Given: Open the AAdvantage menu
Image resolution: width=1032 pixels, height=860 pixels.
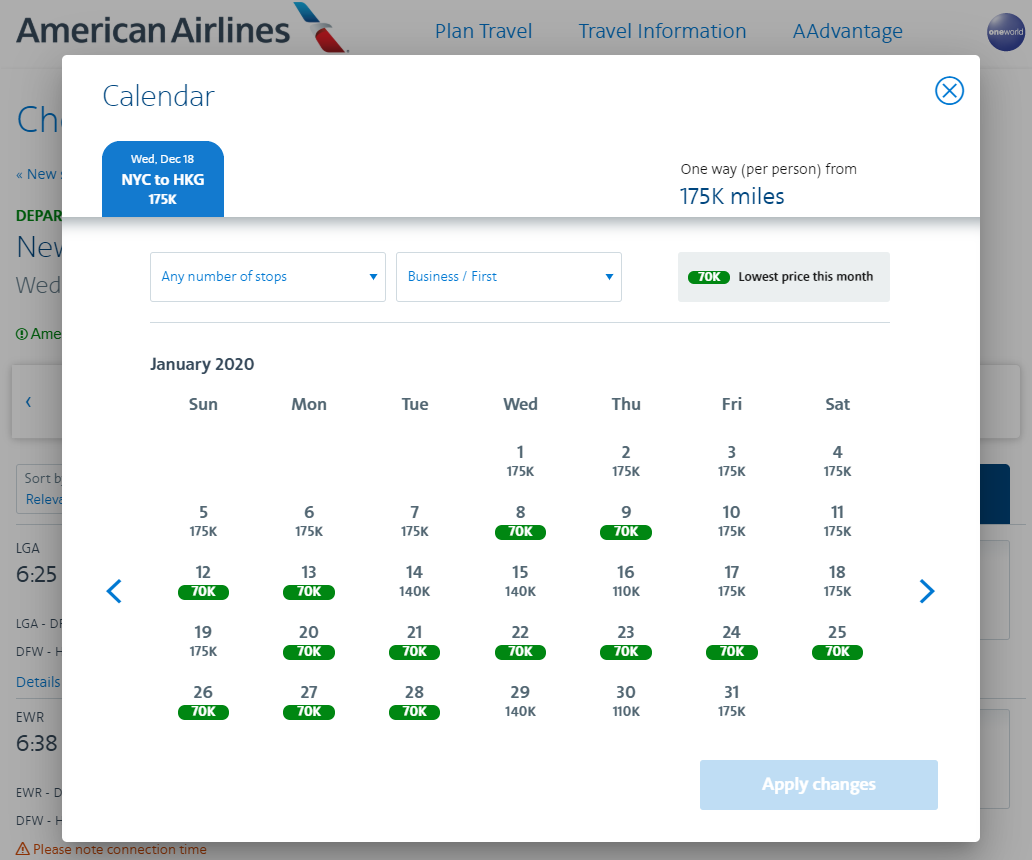Looking at the screenshot, I should point(847,32).
